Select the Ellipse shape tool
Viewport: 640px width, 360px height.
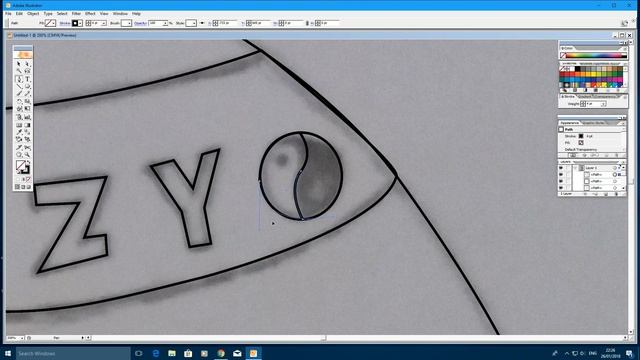(27, 86)
